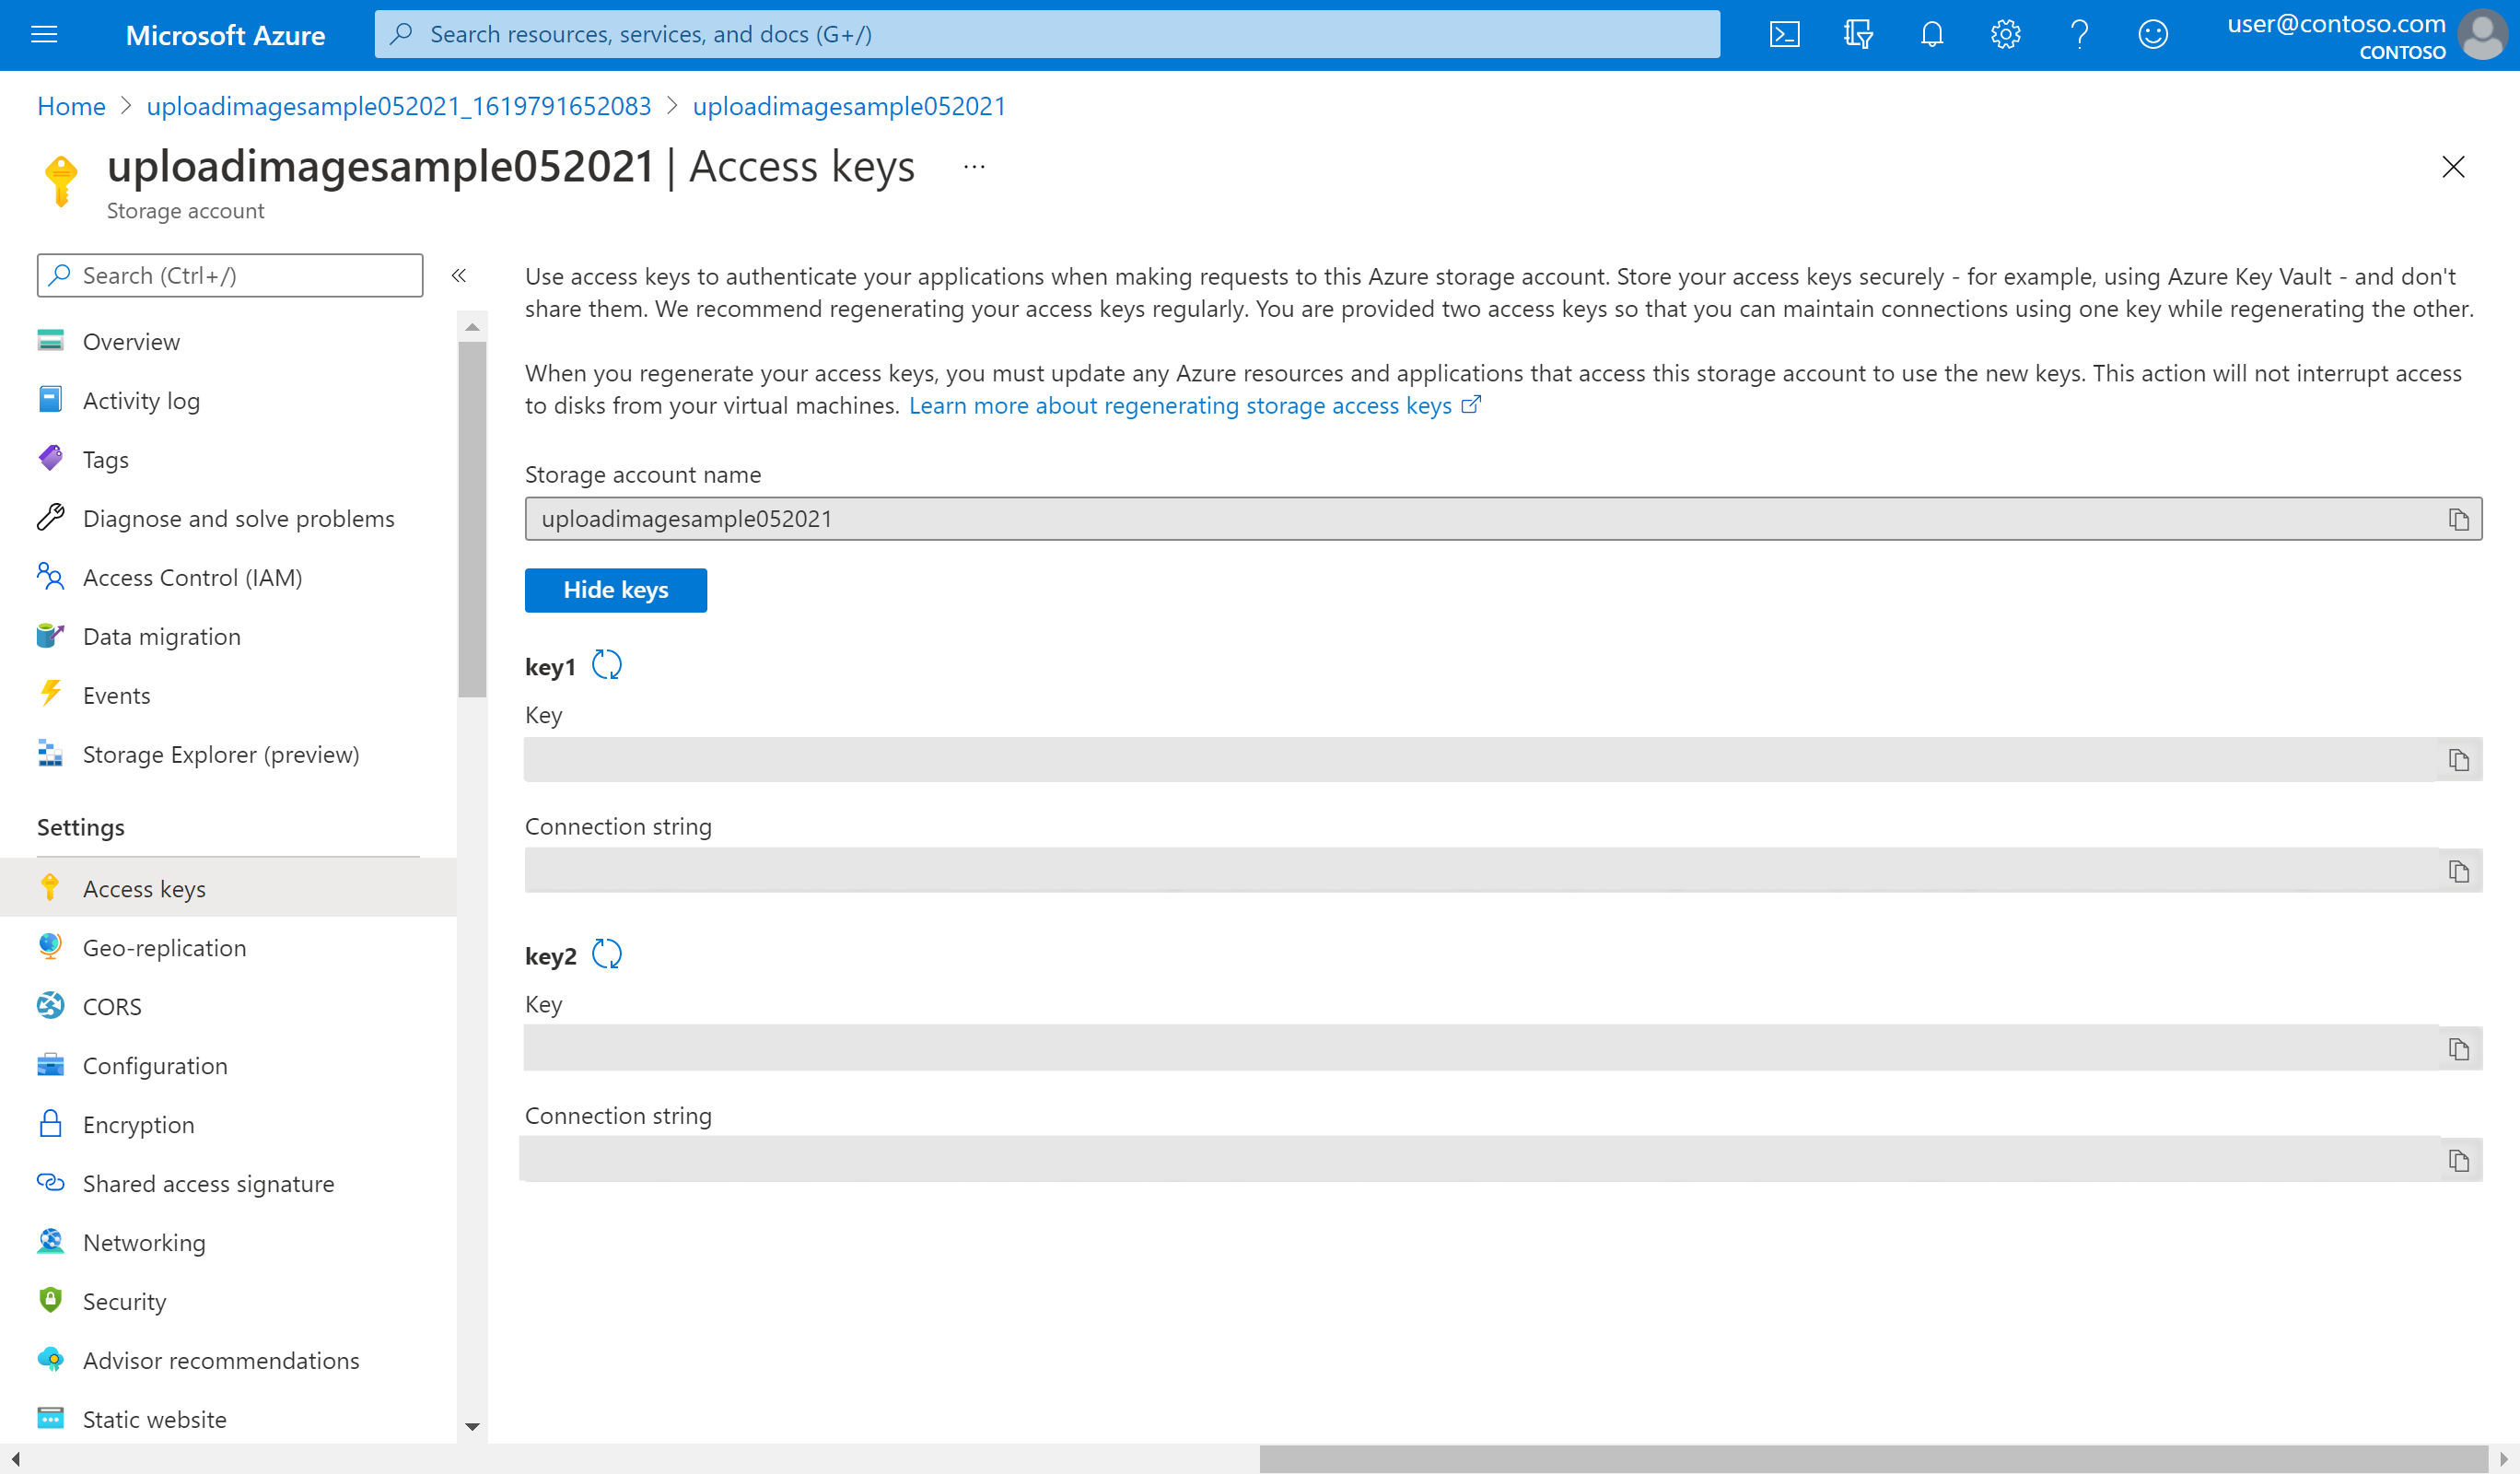Select Access keys in Settings

coord(228,889)
